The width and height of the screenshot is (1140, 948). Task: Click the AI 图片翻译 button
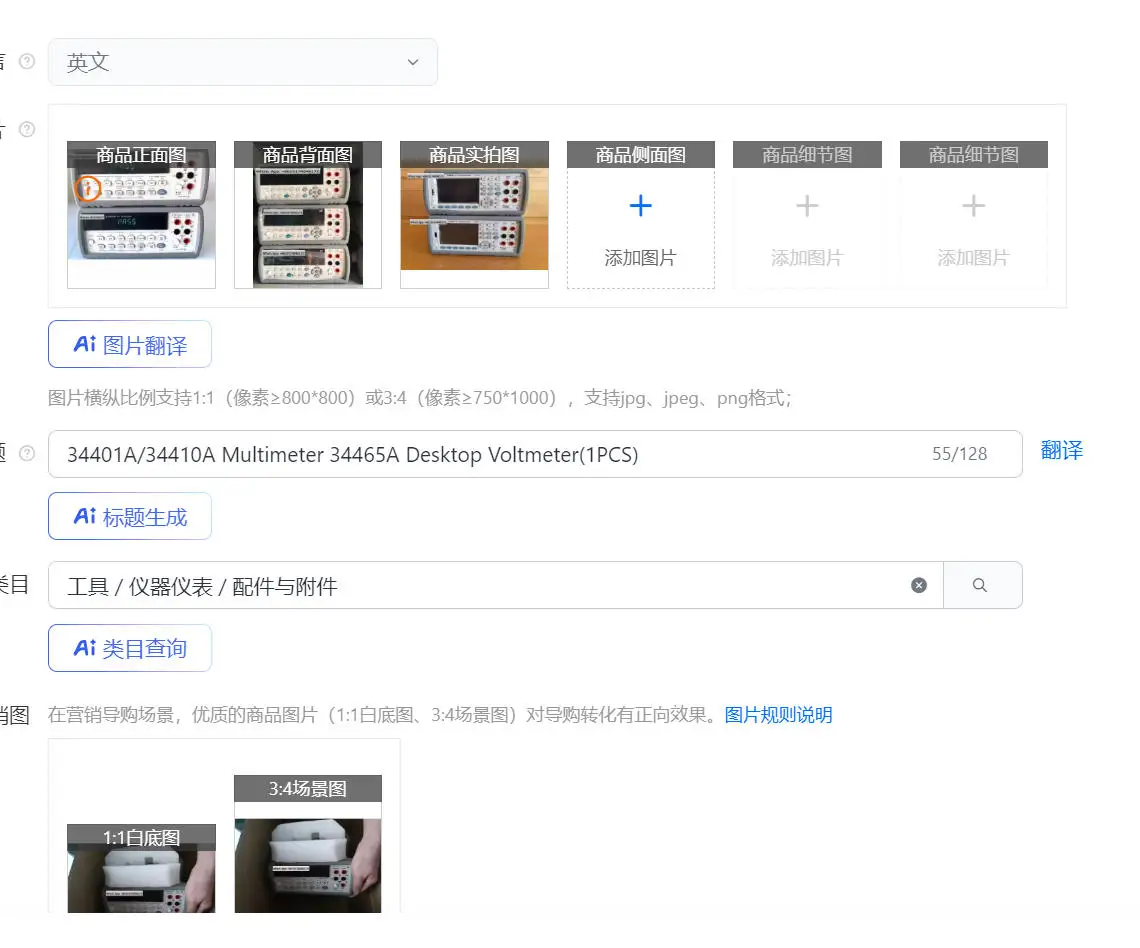tap(130, 345)
